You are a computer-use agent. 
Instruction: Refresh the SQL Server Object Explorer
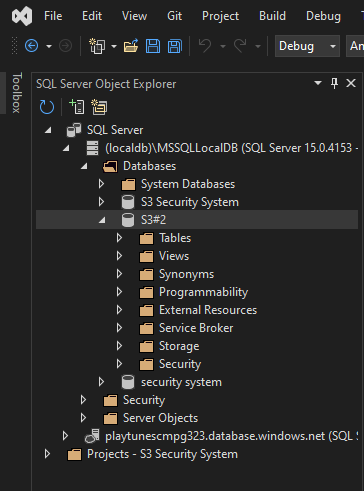47,107
